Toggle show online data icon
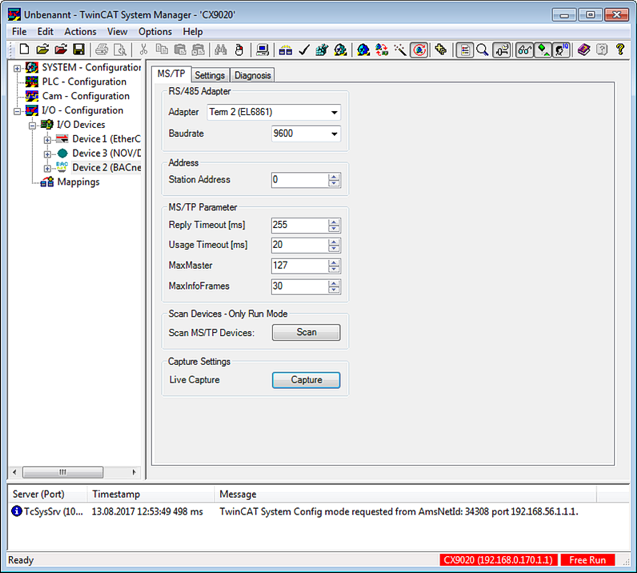The width and height of the screenshot is (637, 573). (501, 50)
